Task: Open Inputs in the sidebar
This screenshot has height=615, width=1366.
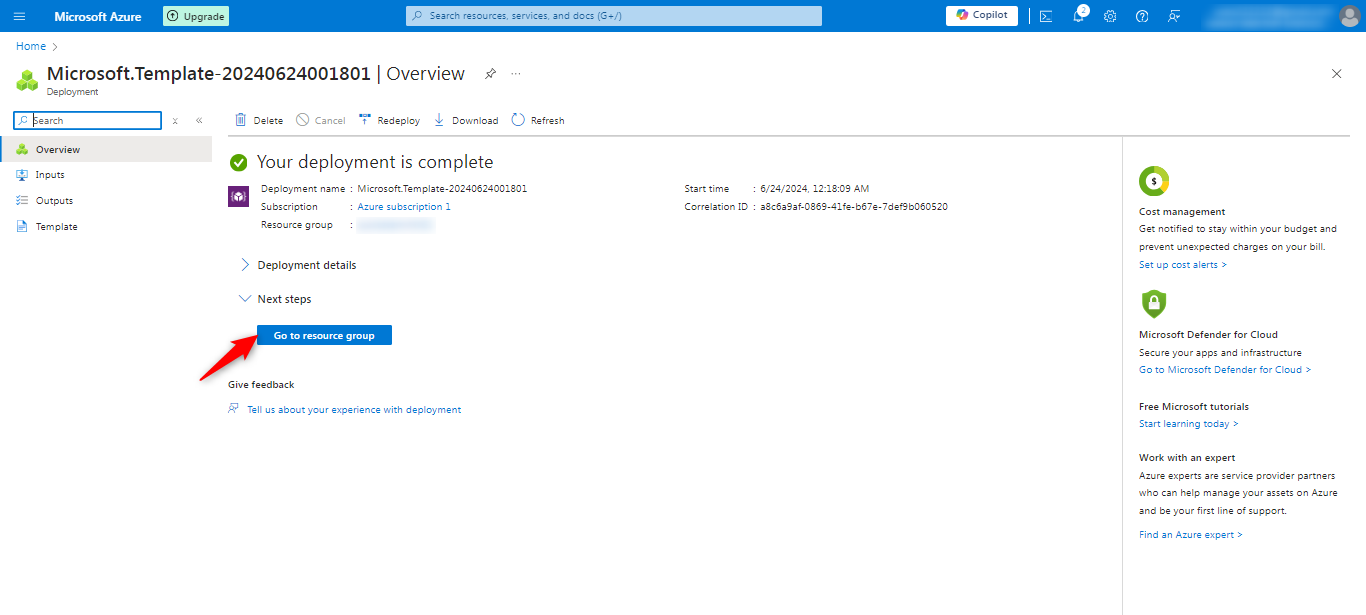Action: tap(106, 175)
